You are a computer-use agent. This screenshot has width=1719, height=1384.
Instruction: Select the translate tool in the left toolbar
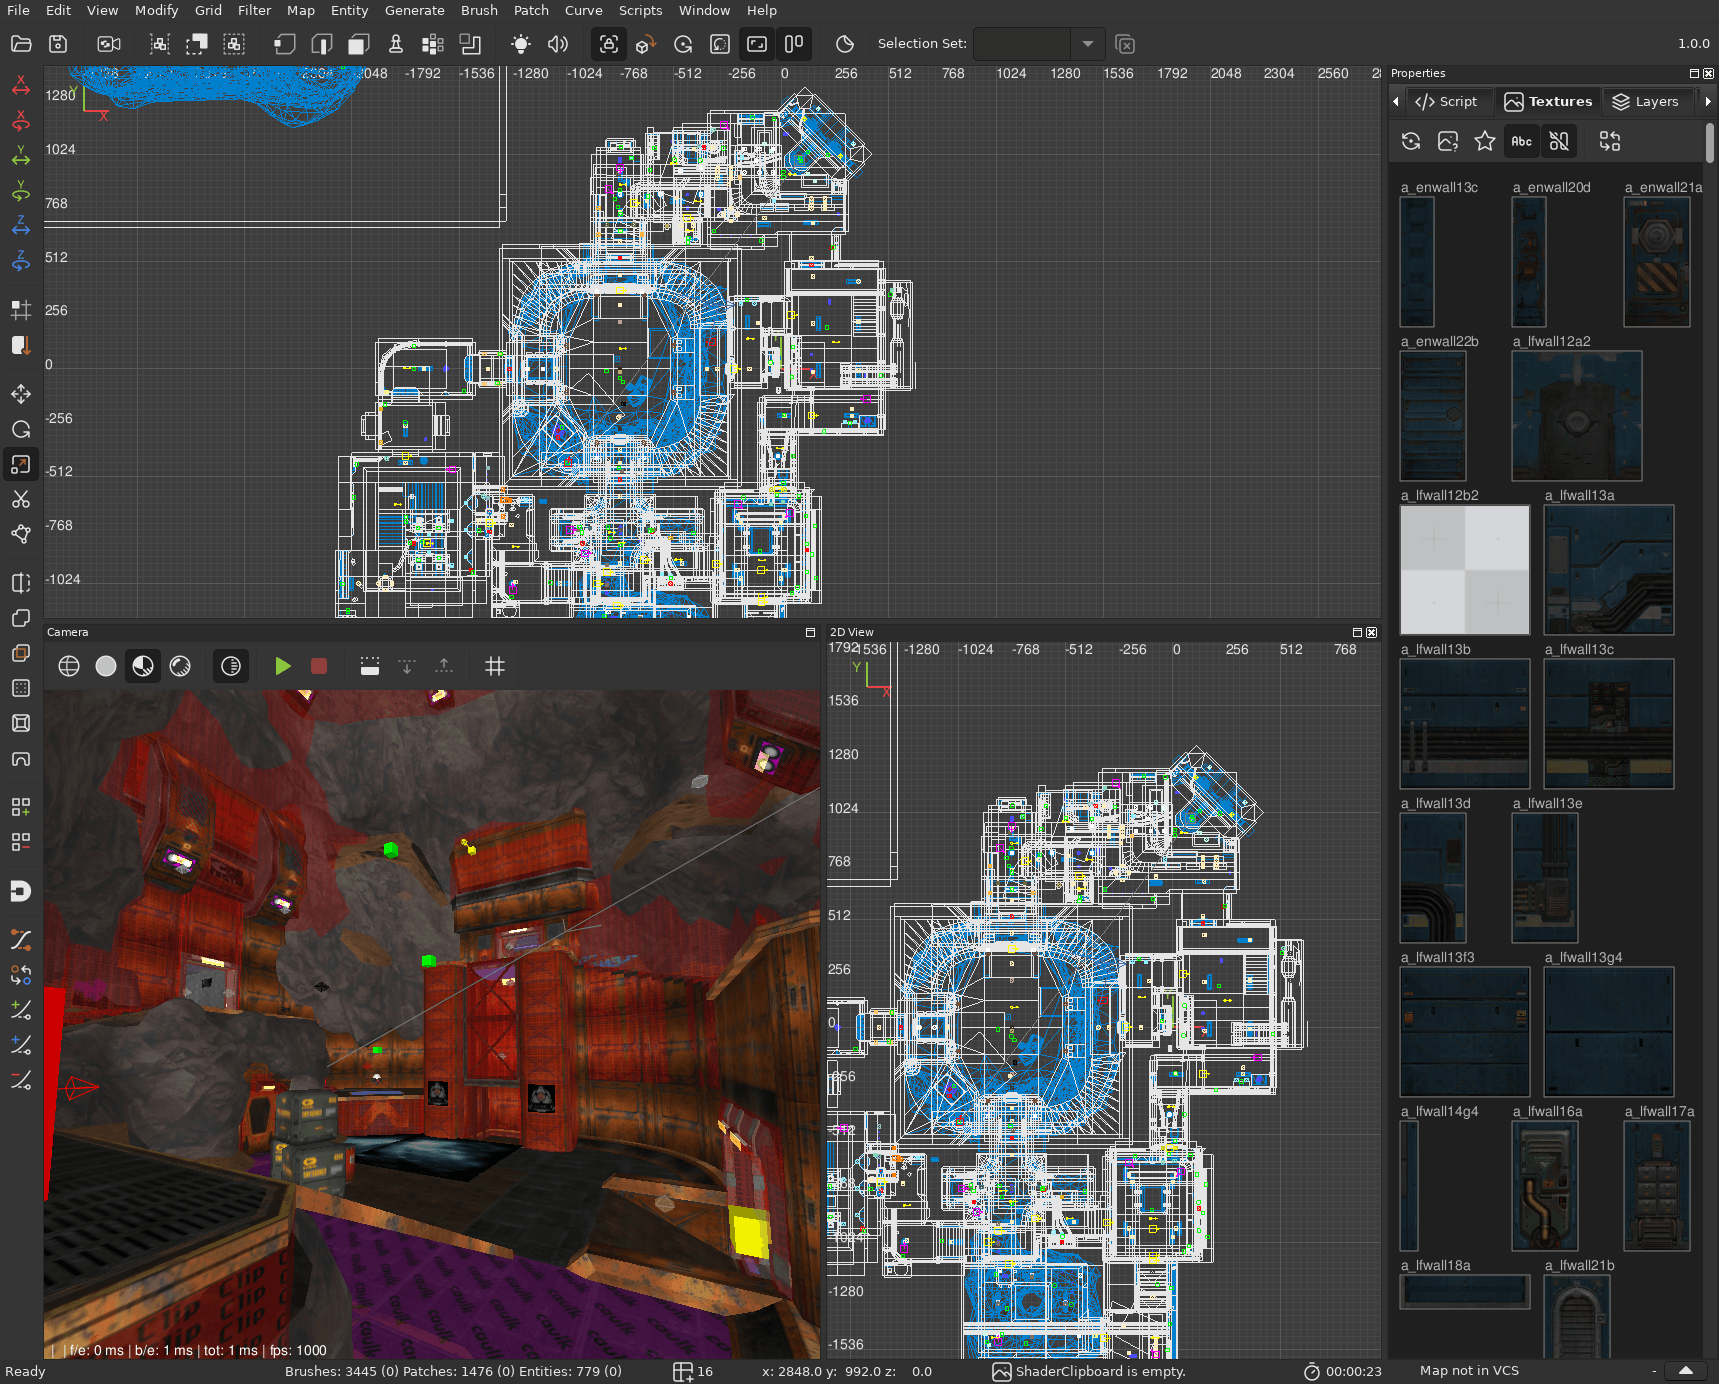pyautogui.click(x=21, y=394)
